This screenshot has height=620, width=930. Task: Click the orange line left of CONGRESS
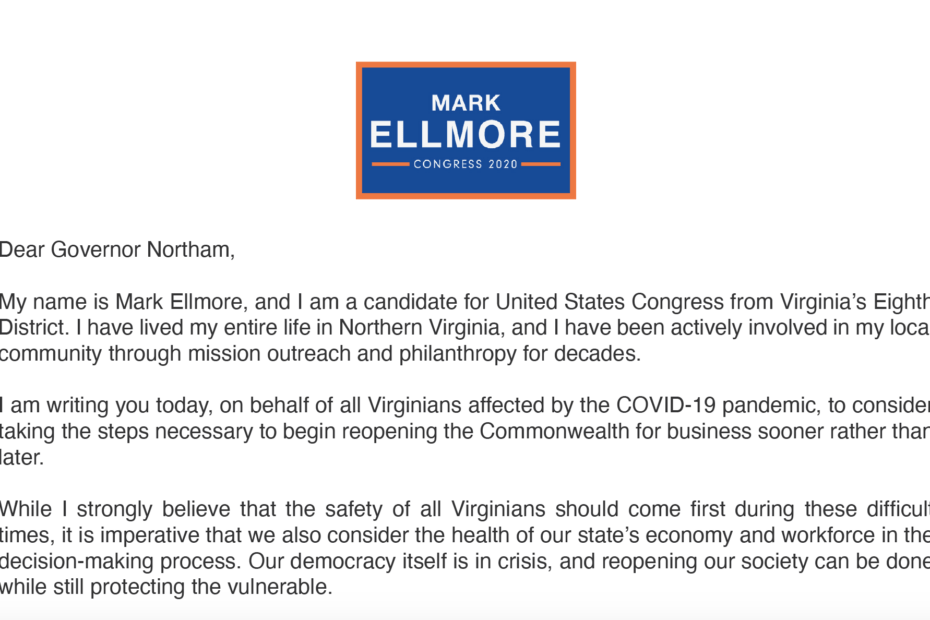[x=390, y=164]
